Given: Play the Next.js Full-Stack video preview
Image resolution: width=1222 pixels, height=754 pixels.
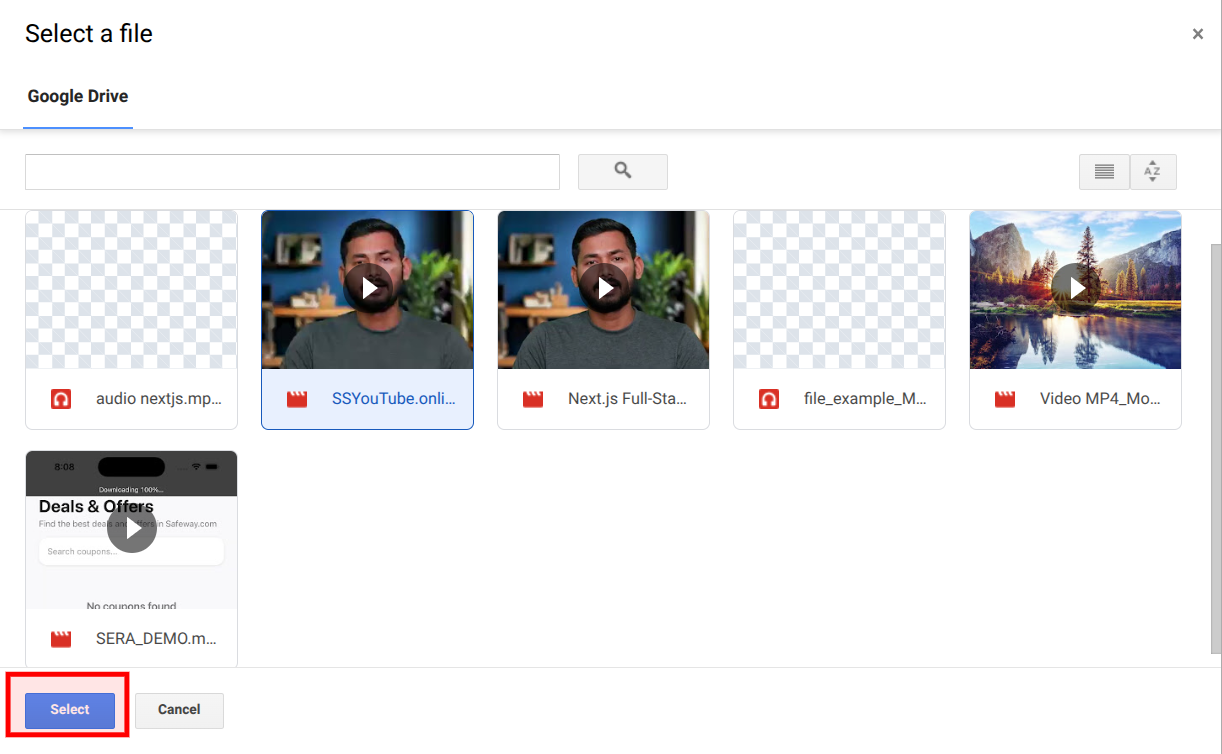Looking at the screenshot, I should point(604,288).
